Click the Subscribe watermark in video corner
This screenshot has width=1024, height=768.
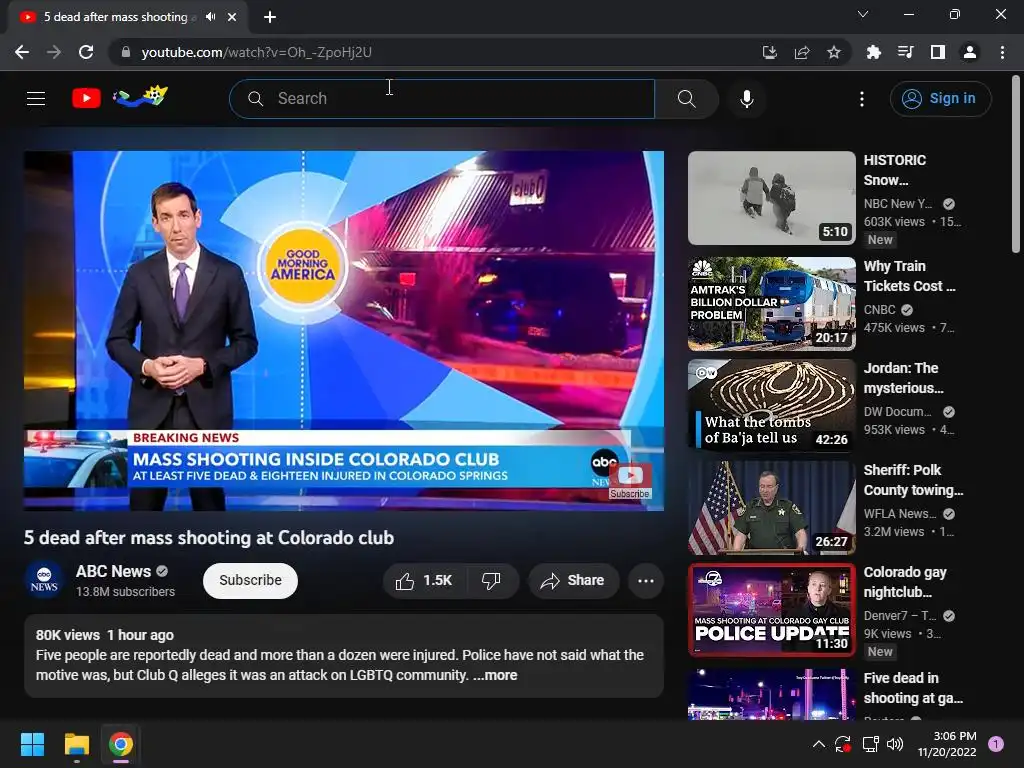(x=630, y=483)
